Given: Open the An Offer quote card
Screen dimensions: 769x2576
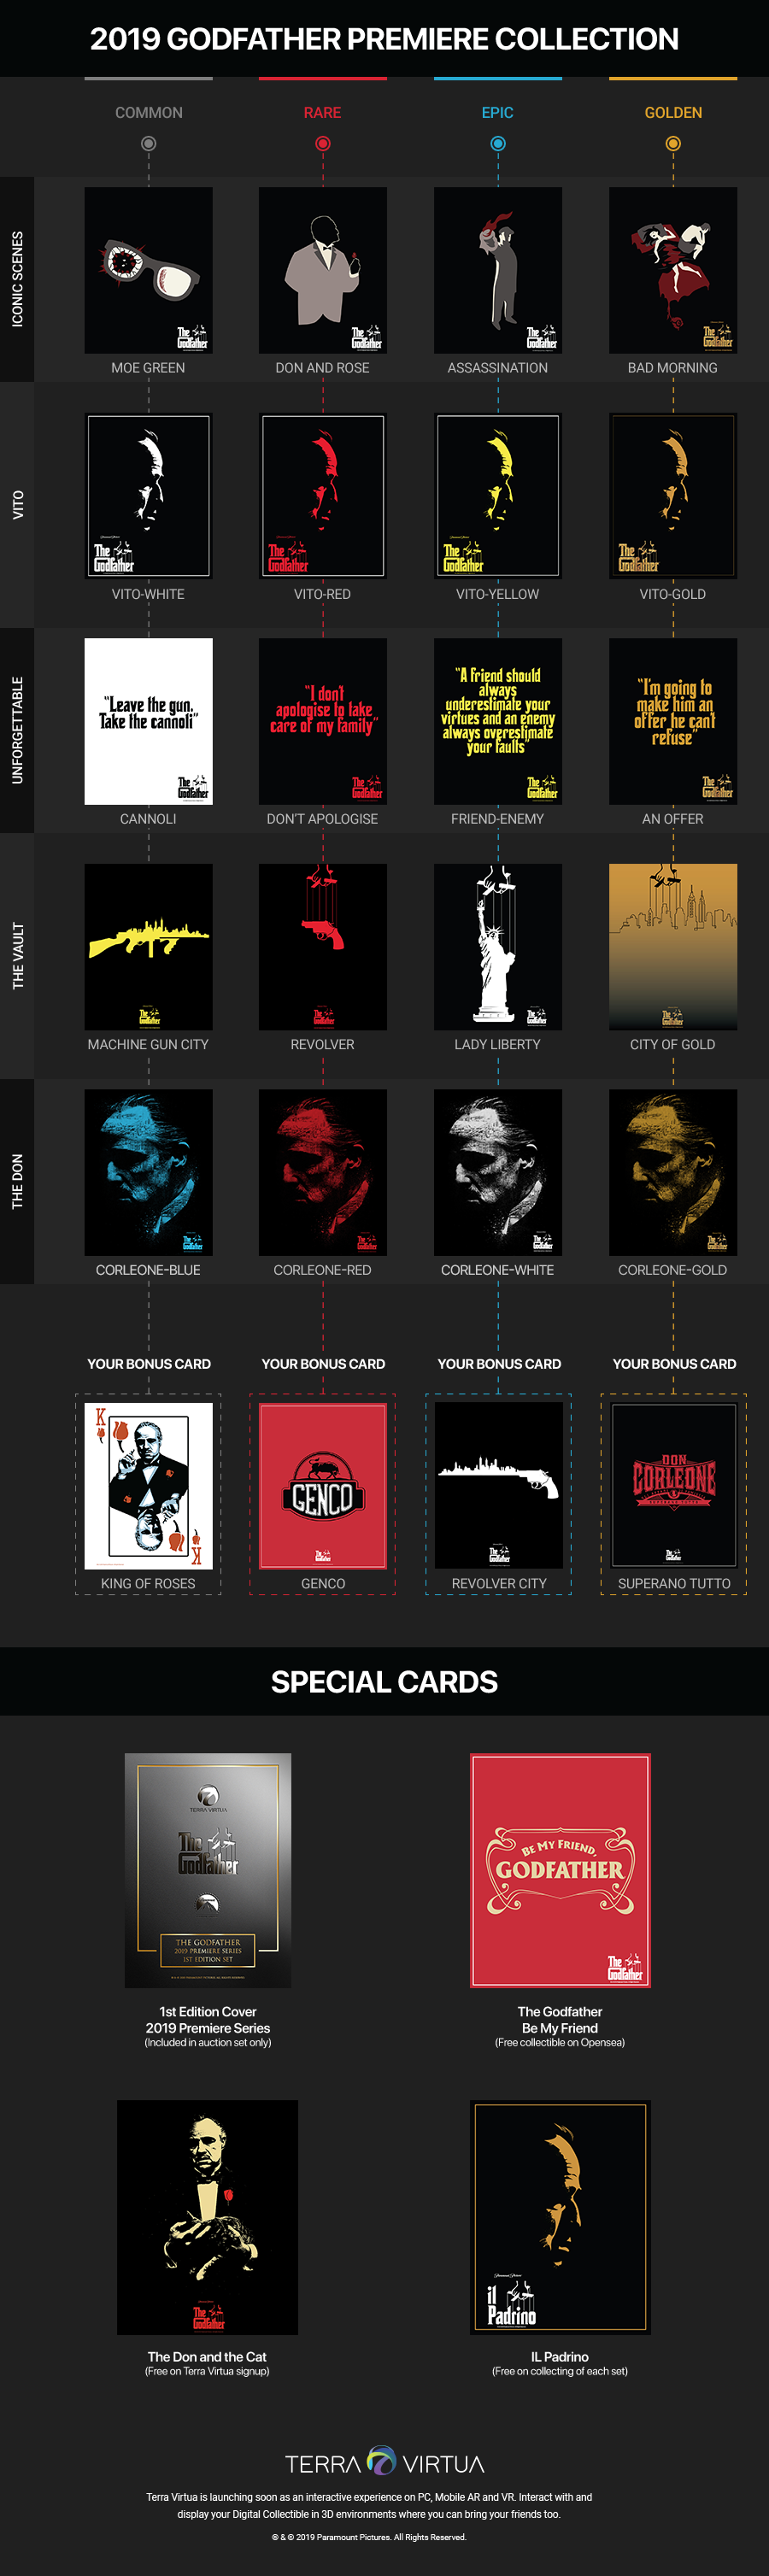Looking at the screenshot, I should [x=673, y=721].
